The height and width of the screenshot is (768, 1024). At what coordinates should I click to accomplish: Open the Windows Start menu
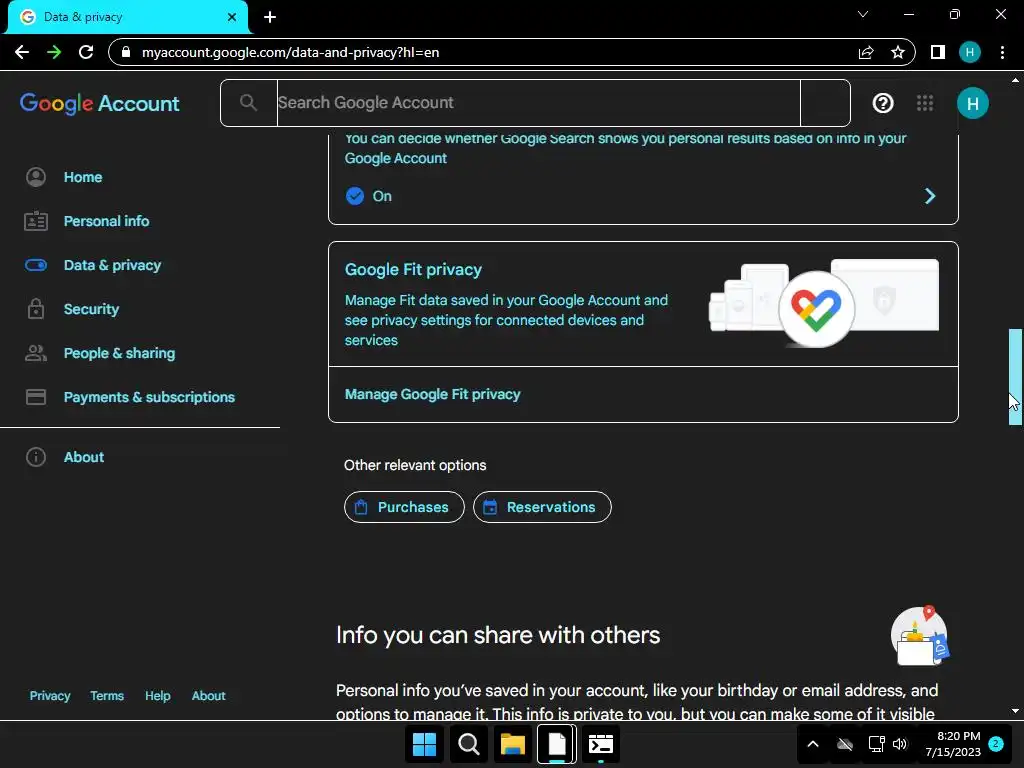pos(424,744)
